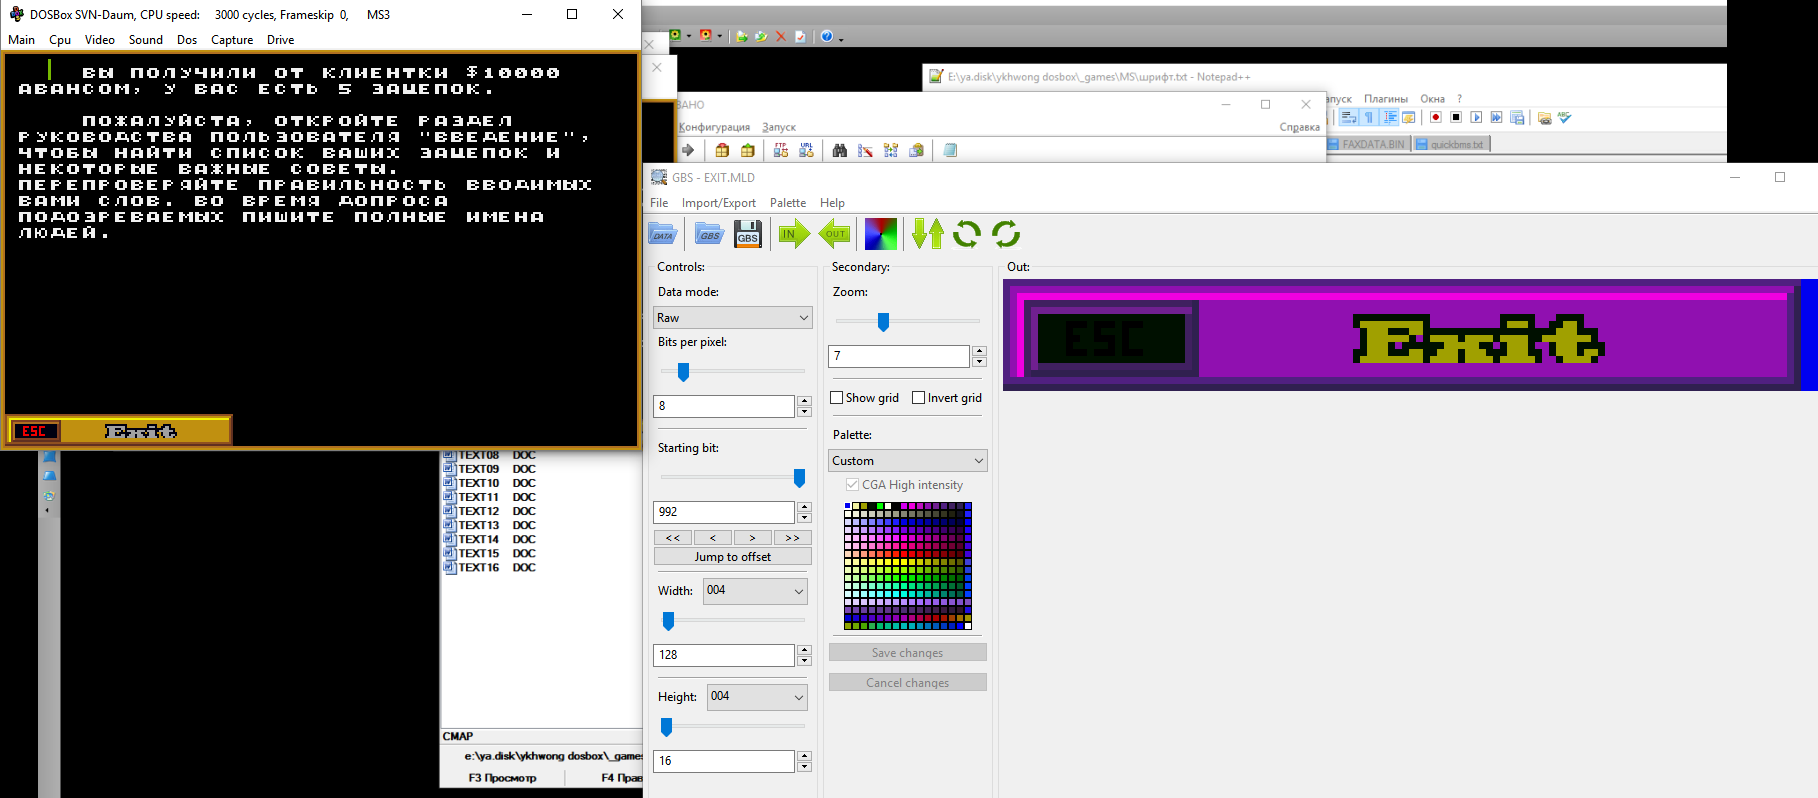This screenshot has height=798, width=1818.
Task: Open the rainbow color palette icon
Action: tap(880, 235)
